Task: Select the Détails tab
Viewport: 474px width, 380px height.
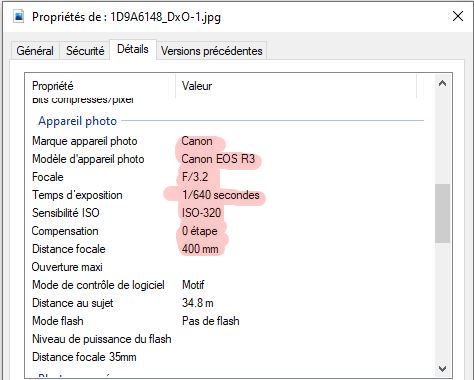Action: pyautogui.click(x=133, y=49)
